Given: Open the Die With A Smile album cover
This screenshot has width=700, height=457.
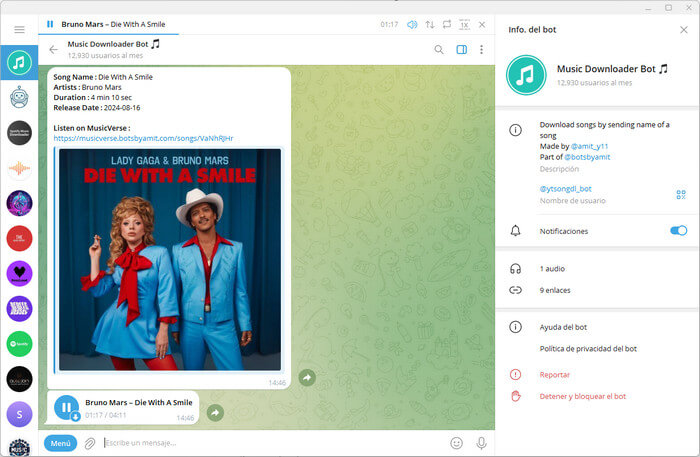Looking at the screenshot, I should coord(170,259).
